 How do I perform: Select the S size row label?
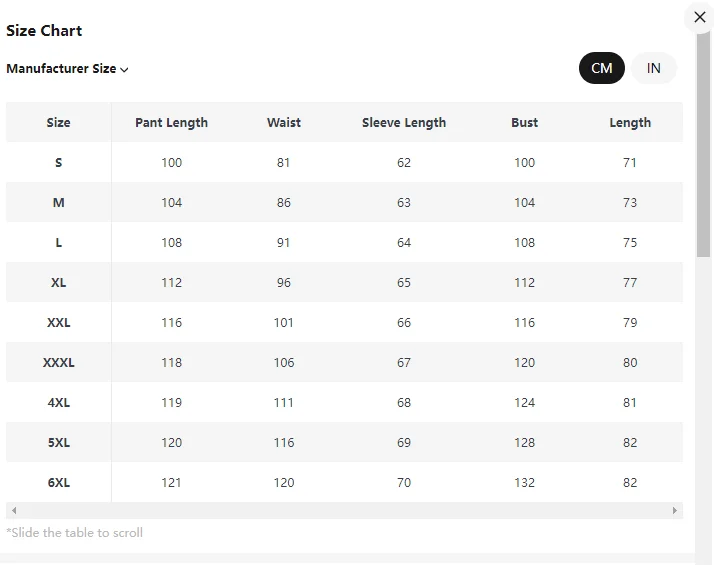point(58,162)
